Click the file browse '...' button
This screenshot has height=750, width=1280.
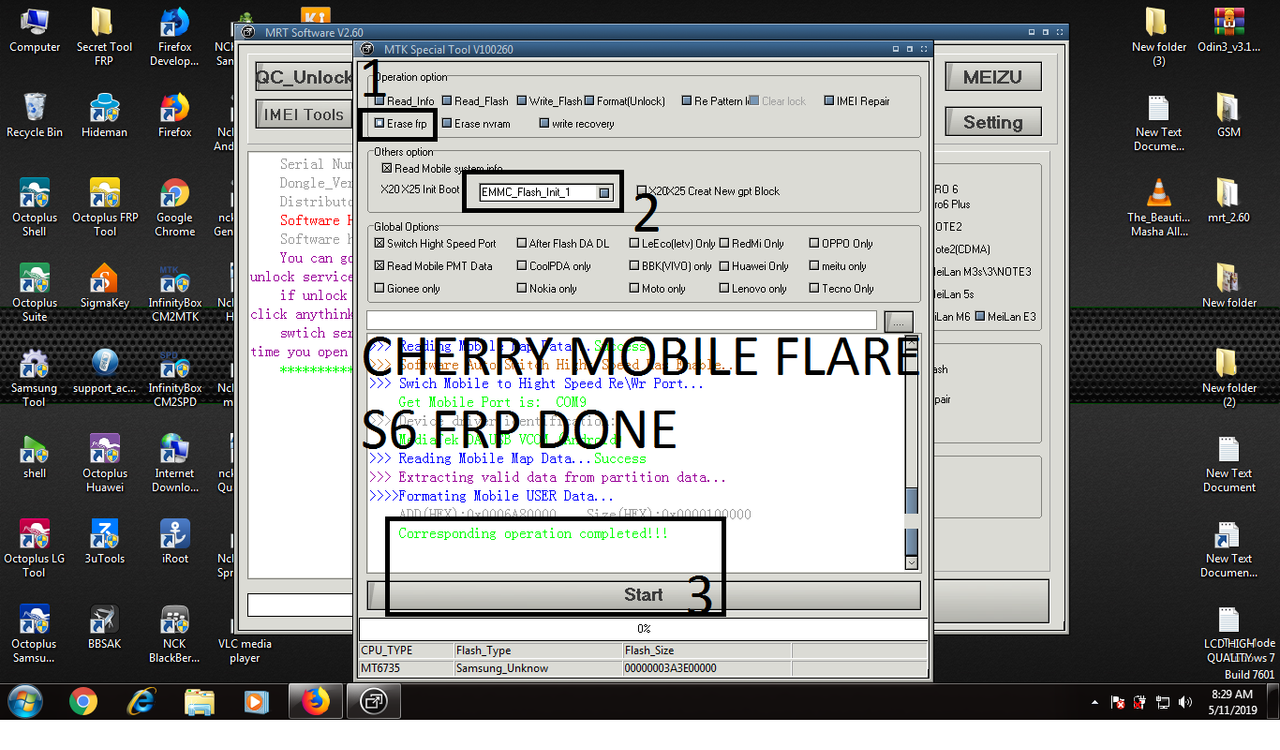(899, 321)
